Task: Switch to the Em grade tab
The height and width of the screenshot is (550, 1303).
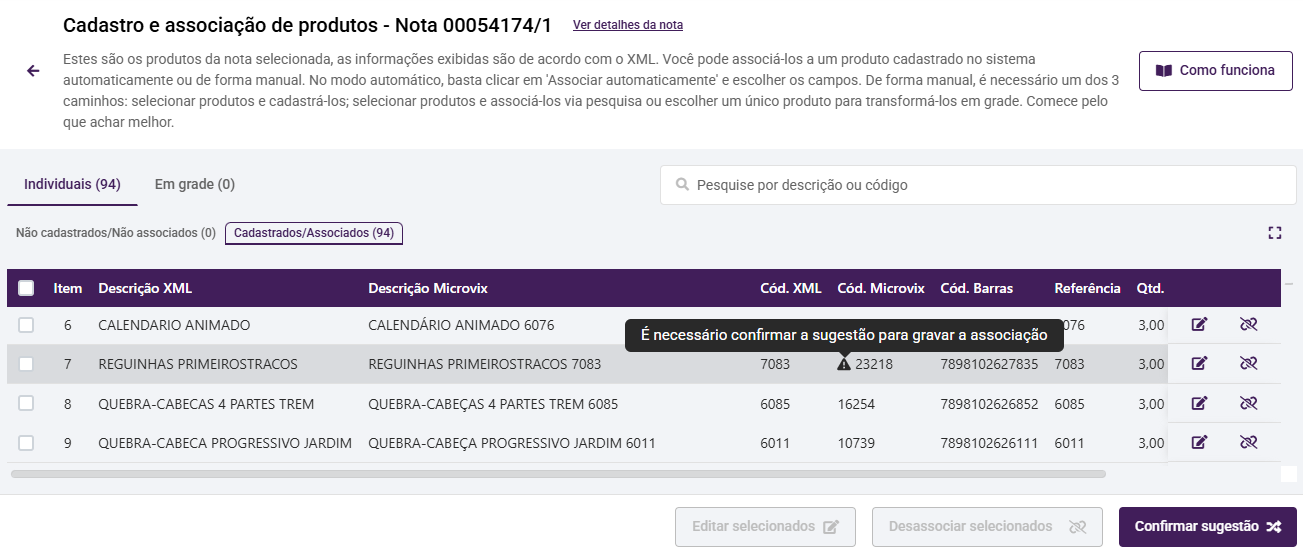Action: pos(194,184)
